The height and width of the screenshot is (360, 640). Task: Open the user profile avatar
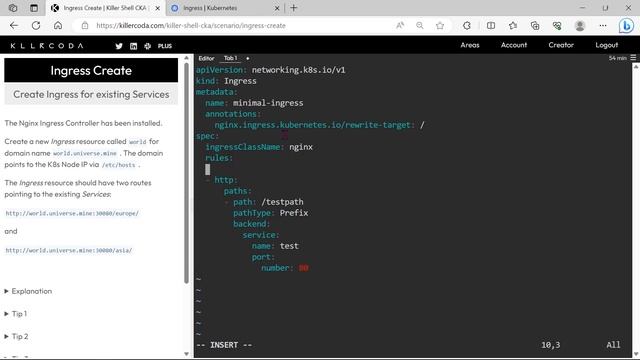[x=580, y=25]
